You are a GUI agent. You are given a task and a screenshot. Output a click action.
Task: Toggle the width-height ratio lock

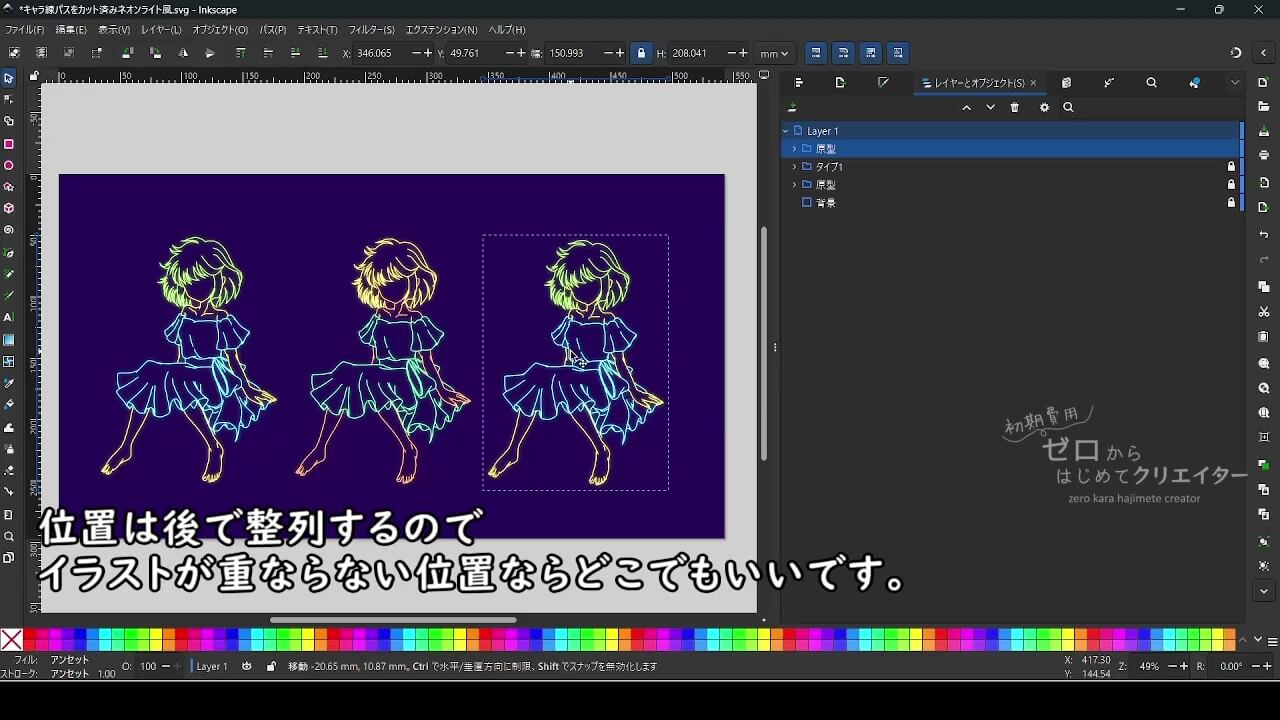[x=641, y=53]
